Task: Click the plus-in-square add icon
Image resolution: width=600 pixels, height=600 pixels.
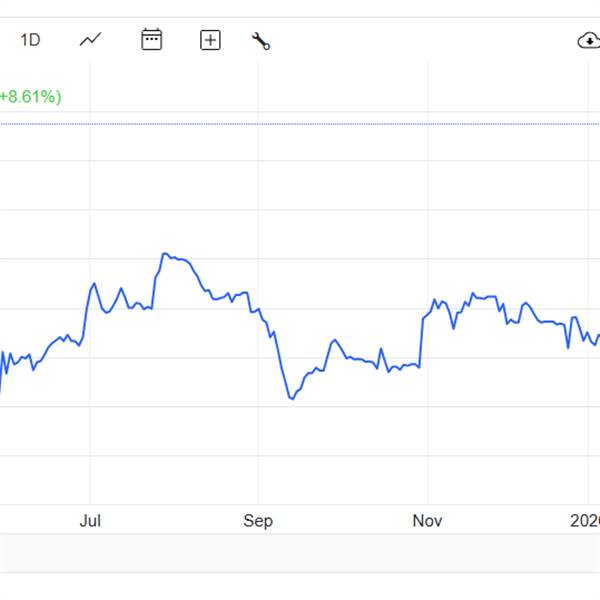Action: click(210, 41)
